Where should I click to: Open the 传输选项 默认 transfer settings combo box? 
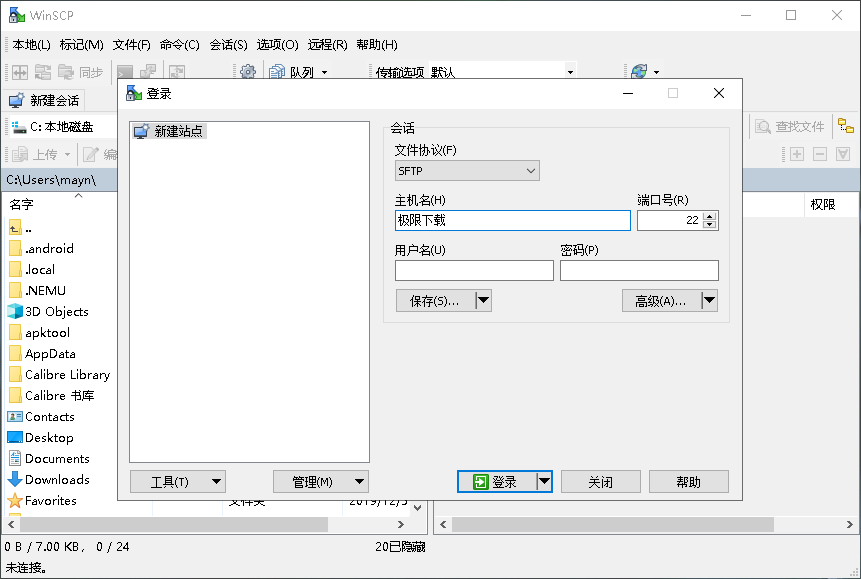(502, 71)
